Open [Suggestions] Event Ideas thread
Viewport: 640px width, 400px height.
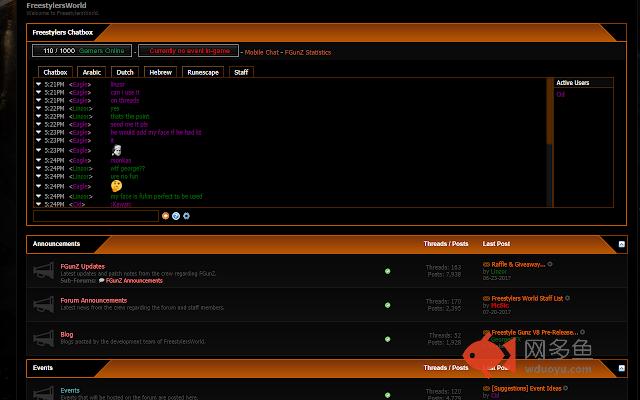(526, 389)
